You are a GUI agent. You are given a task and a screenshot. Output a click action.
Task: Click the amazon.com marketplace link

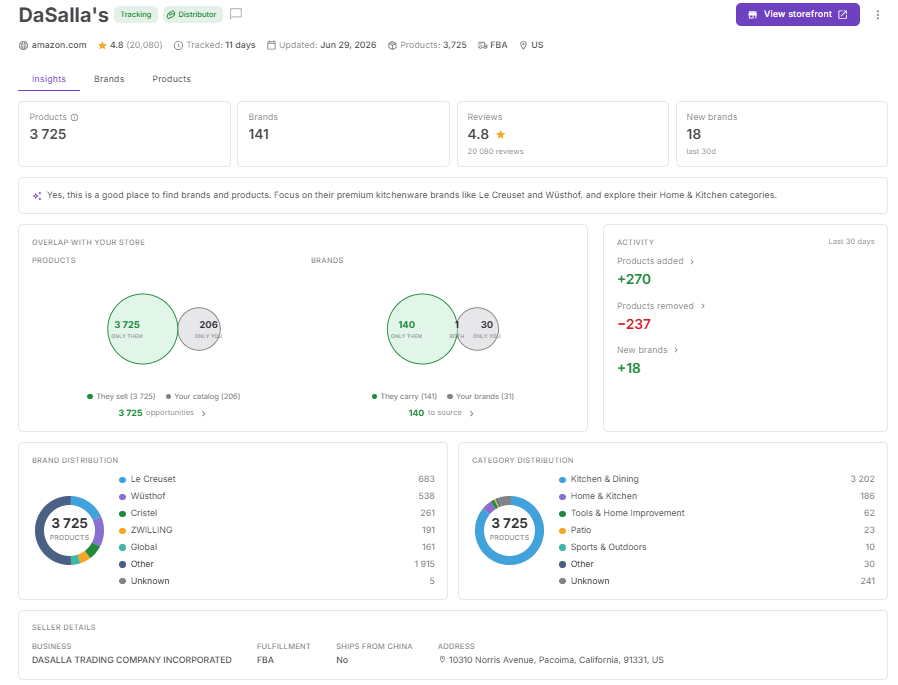(x=59, y=45)
